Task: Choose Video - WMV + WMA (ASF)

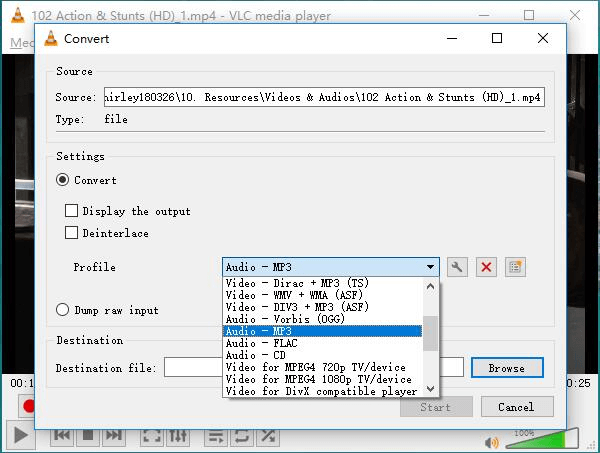Action: click(323, 295)
